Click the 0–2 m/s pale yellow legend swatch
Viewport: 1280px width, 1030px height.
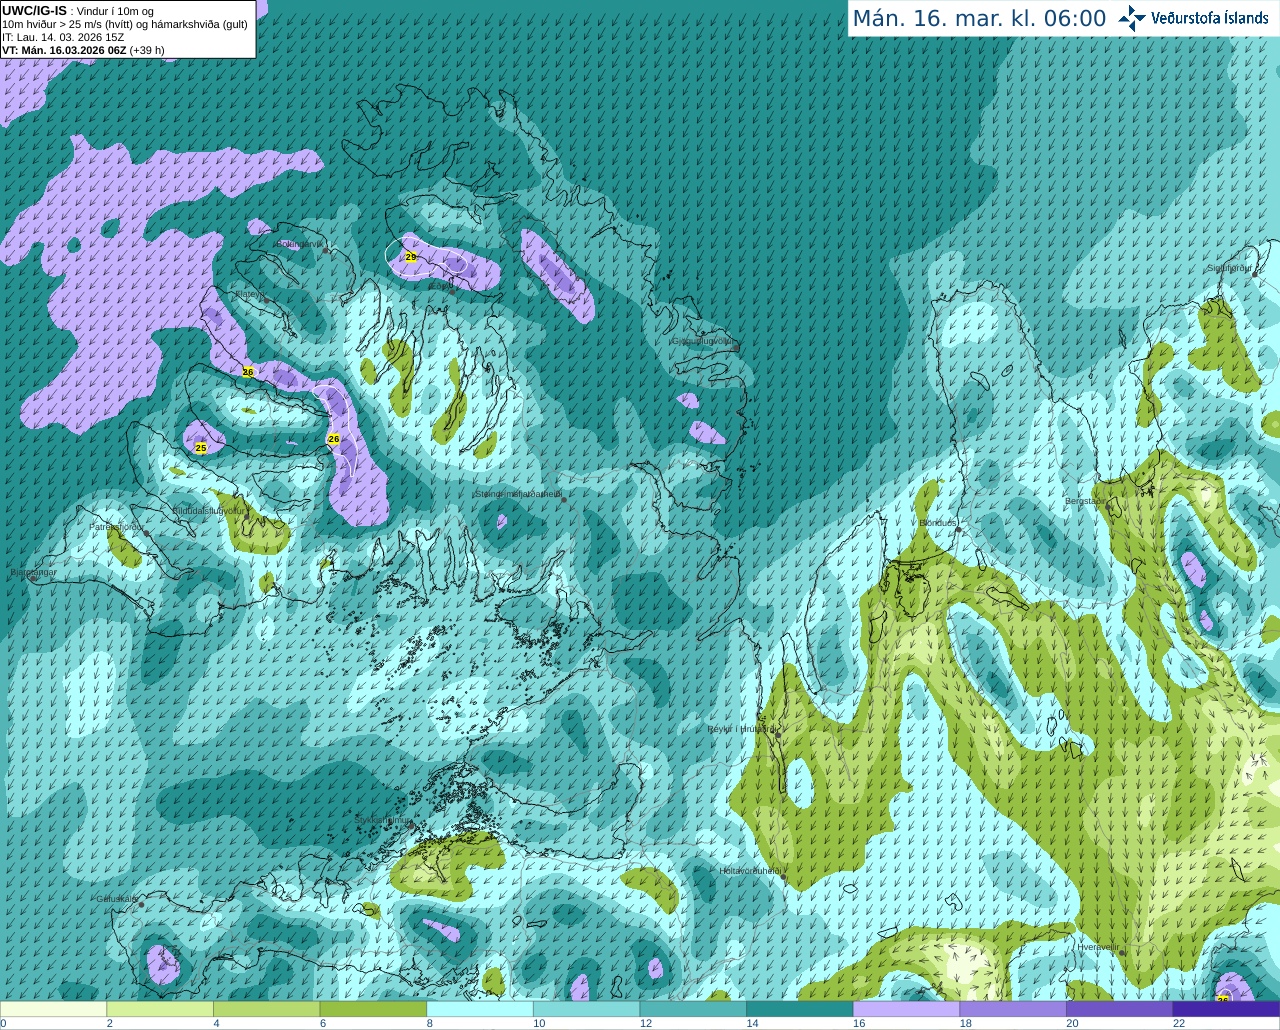(x=53, y=1009)
